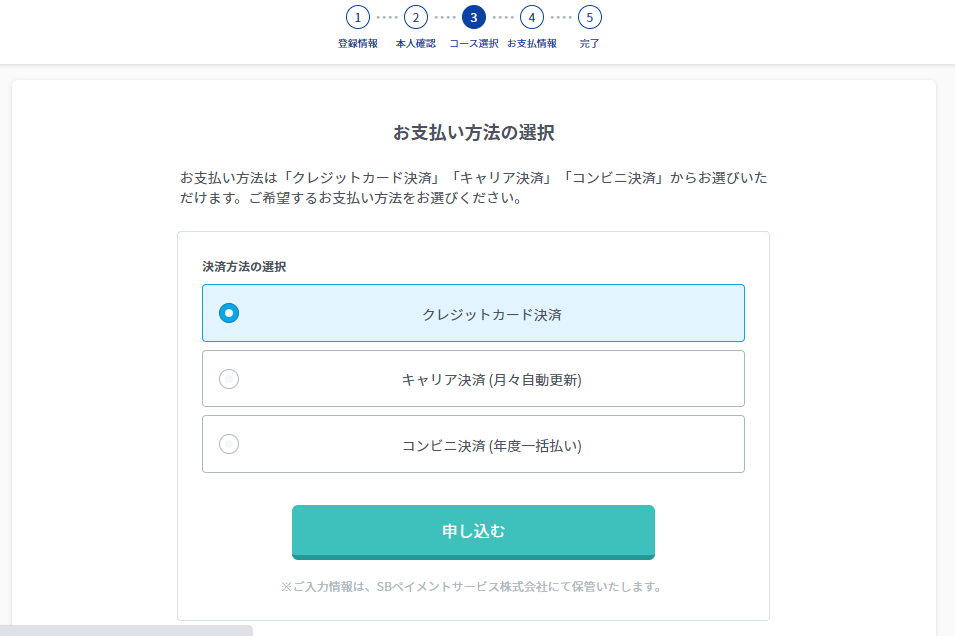Select the コンビニ決済 radio button
Screen dimensions: 955x636
[x=229, y=444]
